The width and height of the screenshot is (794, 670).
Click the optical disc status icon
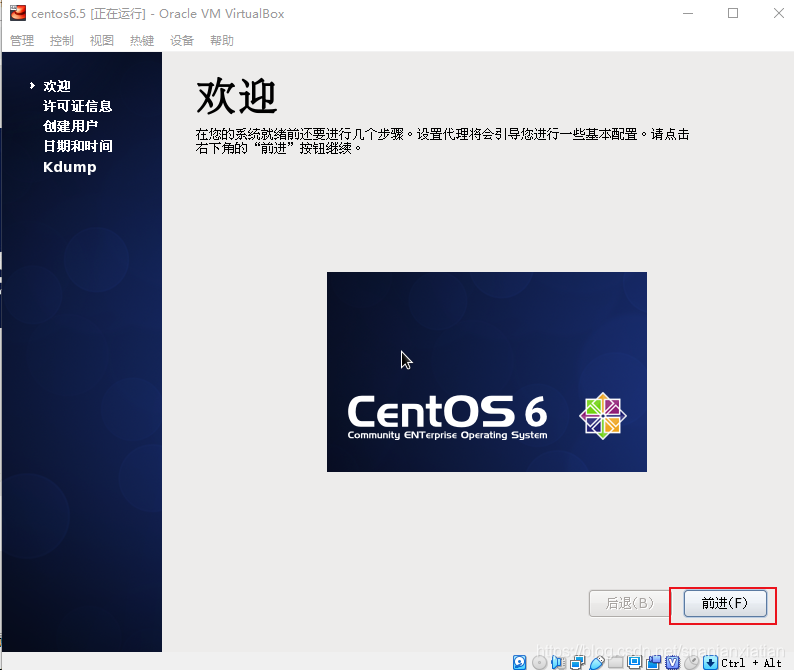(539, 662)
